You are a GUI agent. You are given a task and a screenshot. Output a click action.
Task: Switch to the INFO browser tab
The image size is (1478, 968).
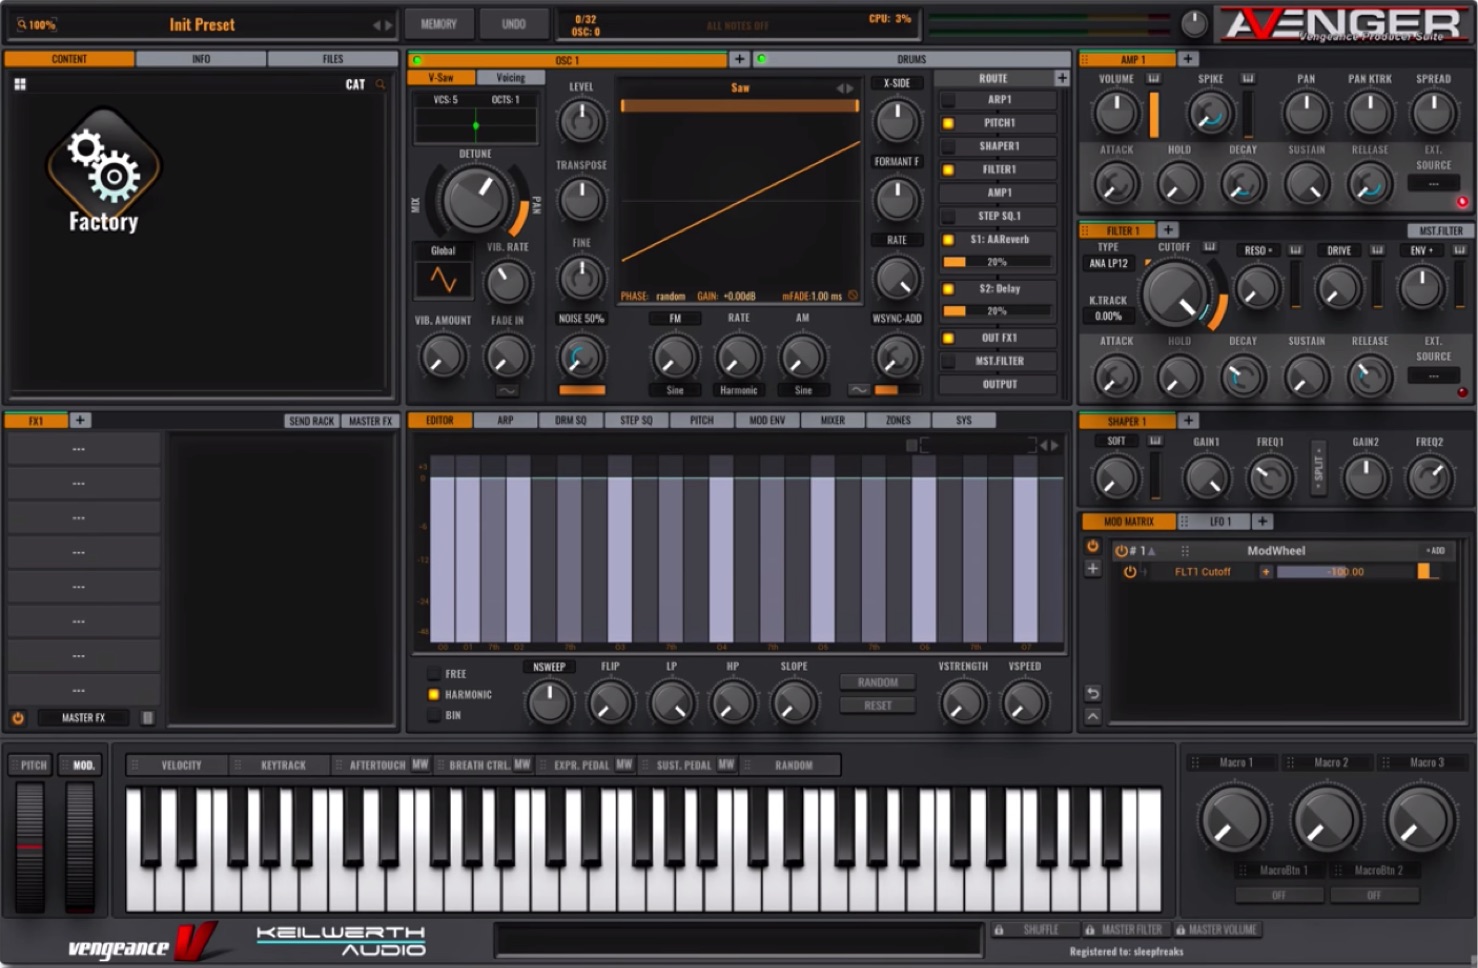(x=201, y=59)
